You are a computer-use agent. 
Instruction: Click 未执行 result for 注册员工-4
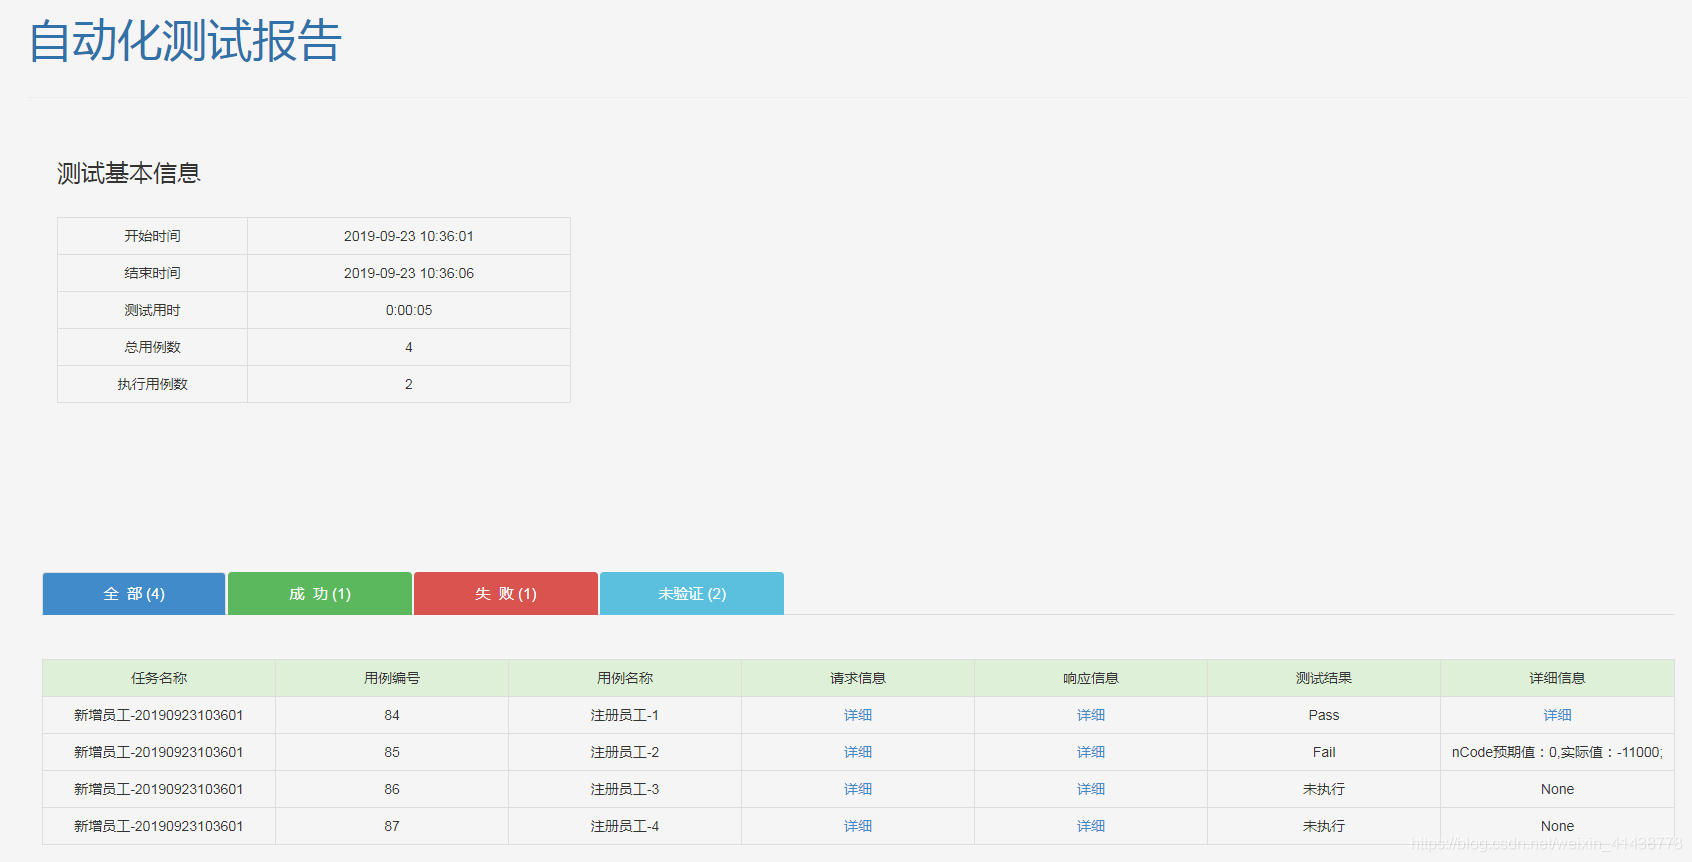coord(1324,826)
